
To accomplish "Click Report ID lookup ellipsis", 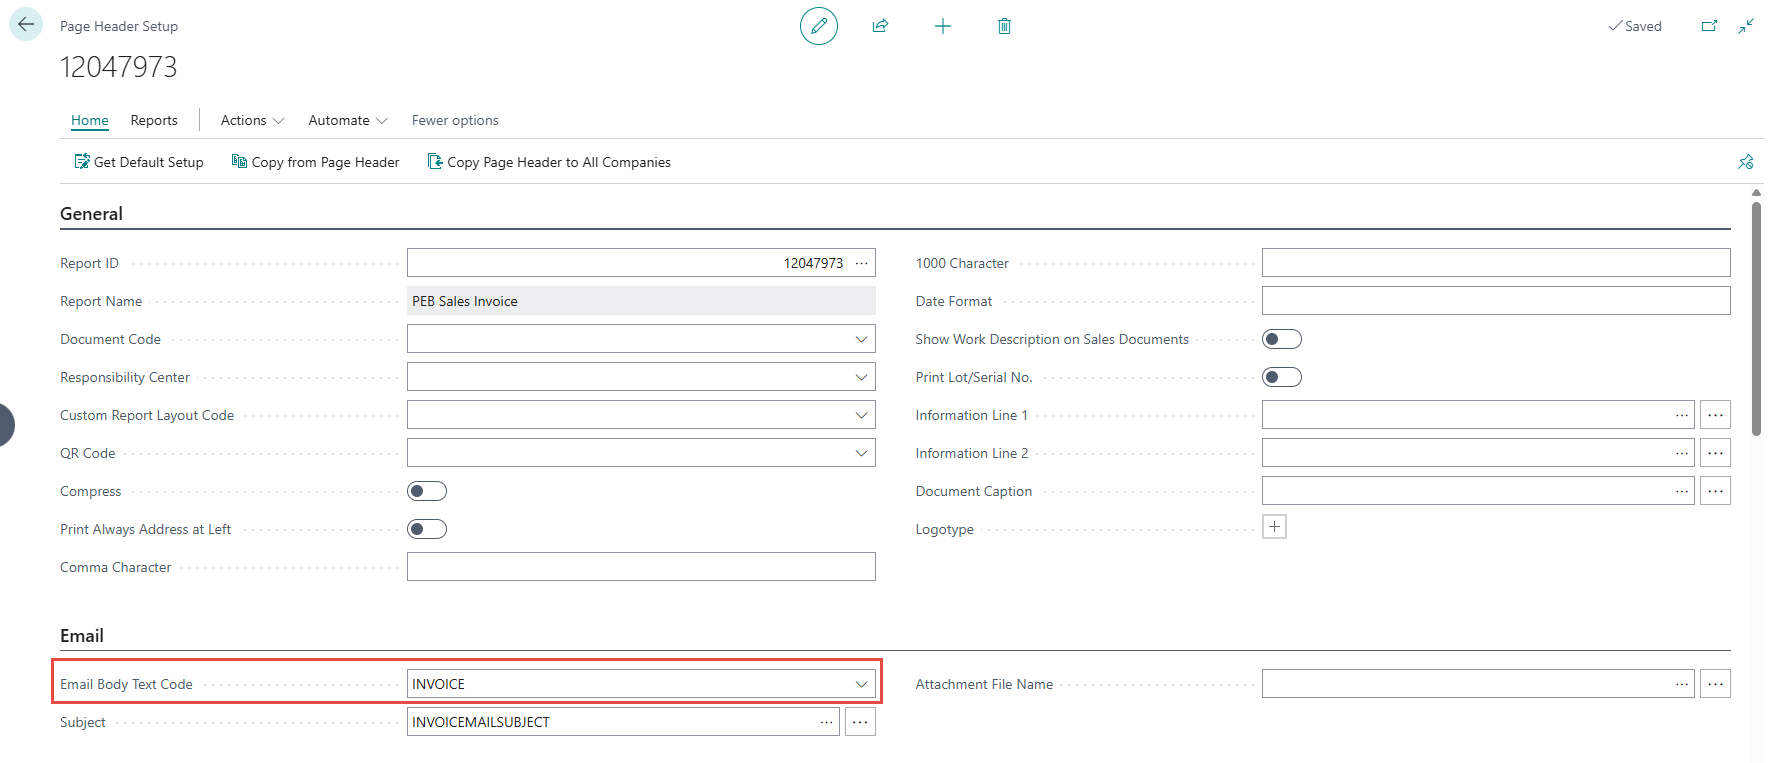I will pyautogui.click(x=862, y=263).
